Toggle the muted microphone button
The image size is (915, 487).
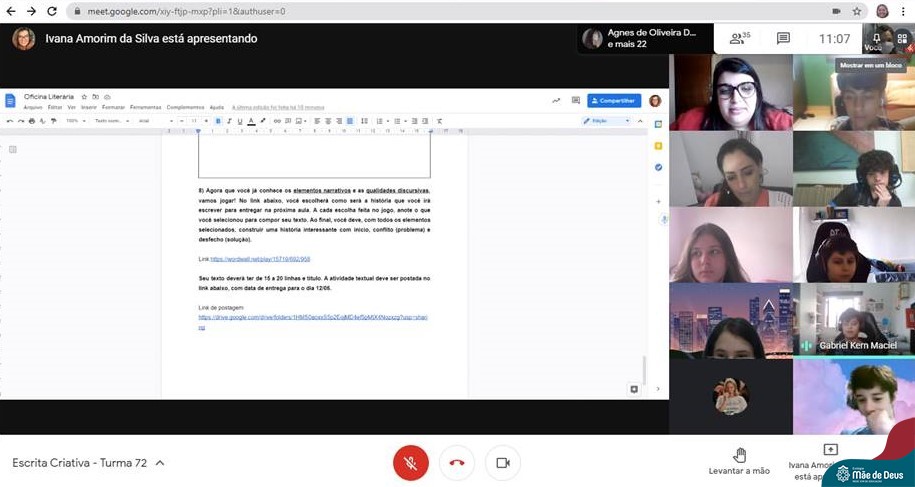(410, 463)
